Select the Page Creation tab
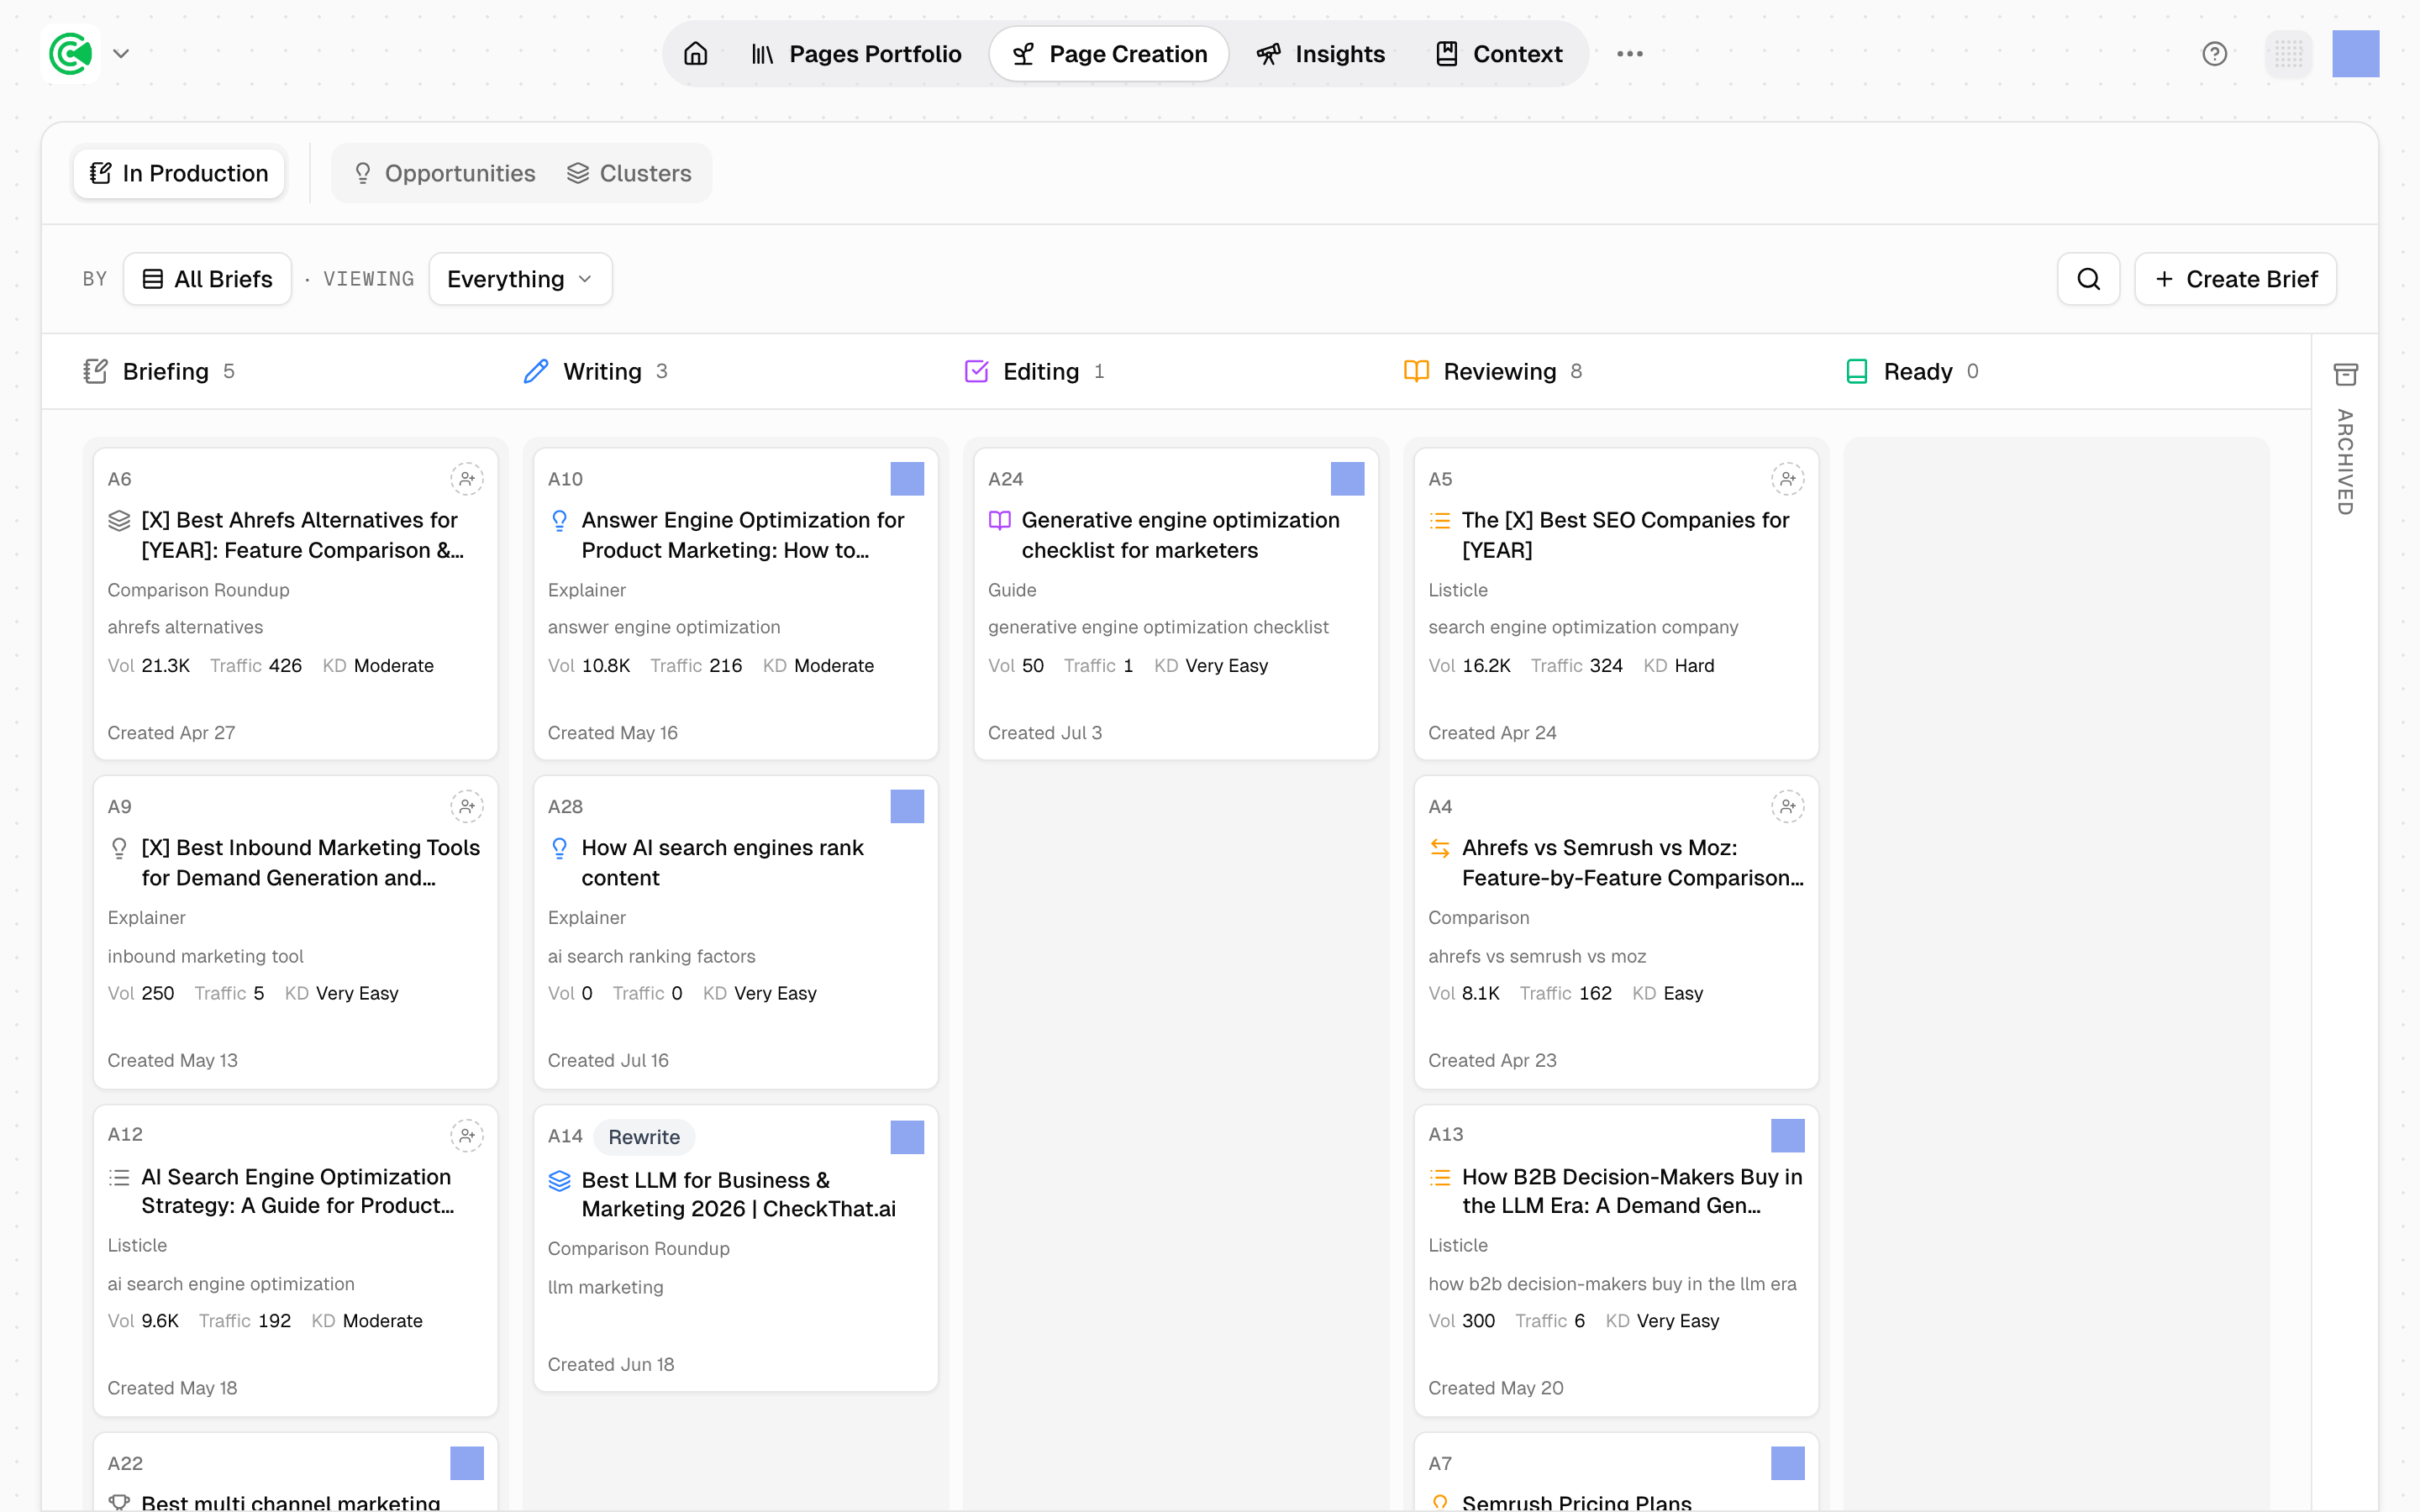 tap(1109, 54)
